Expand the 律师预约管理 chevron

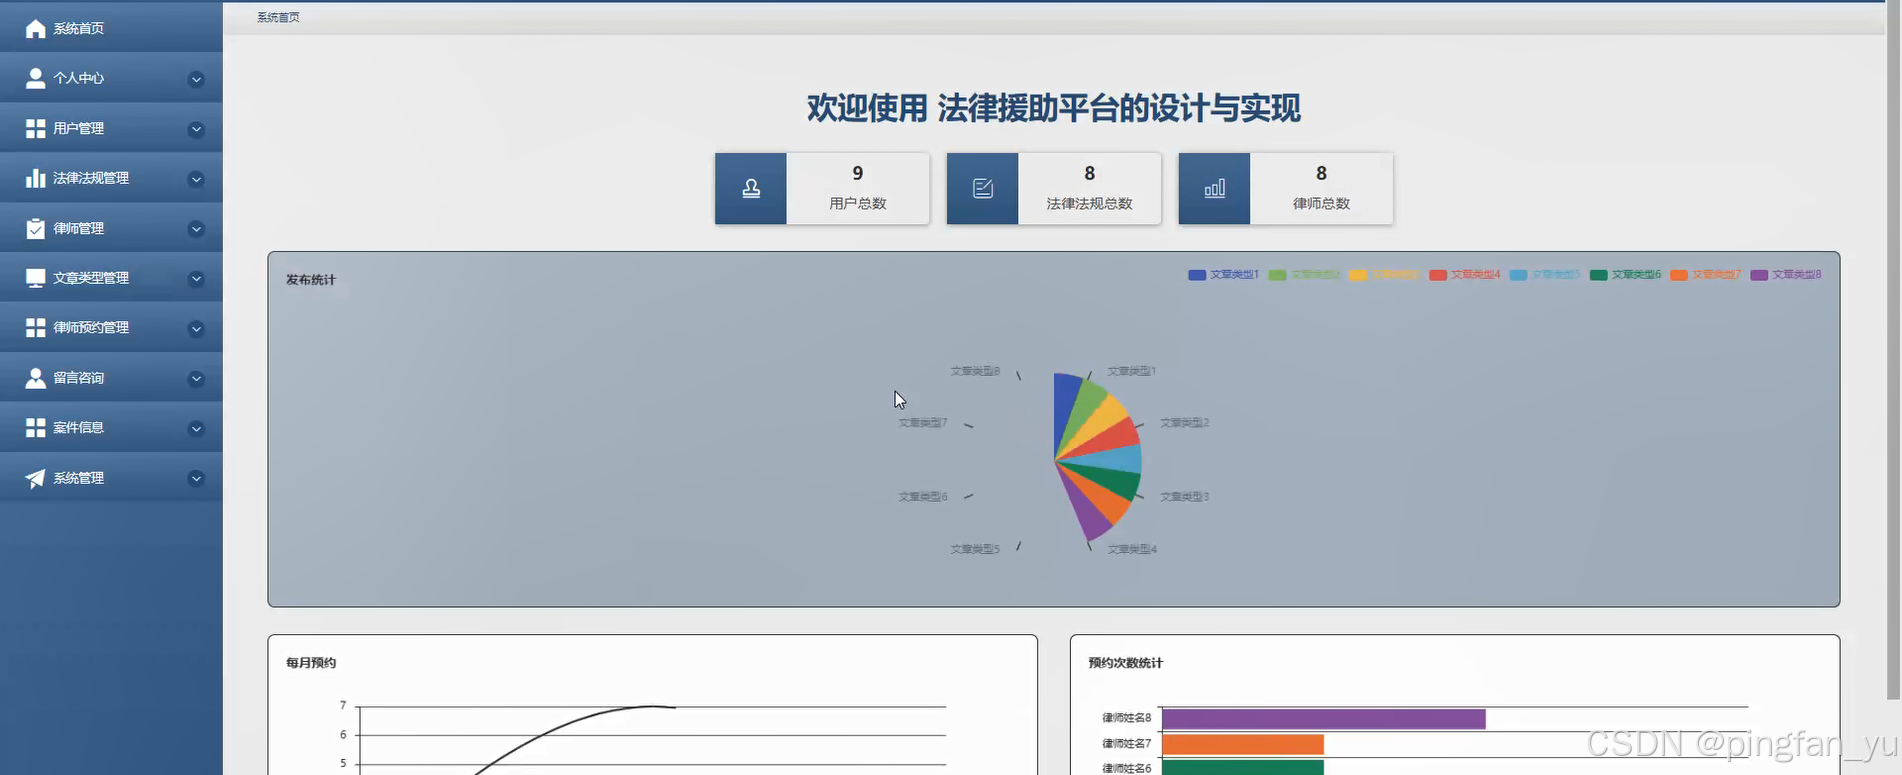[x=197, y=329]
